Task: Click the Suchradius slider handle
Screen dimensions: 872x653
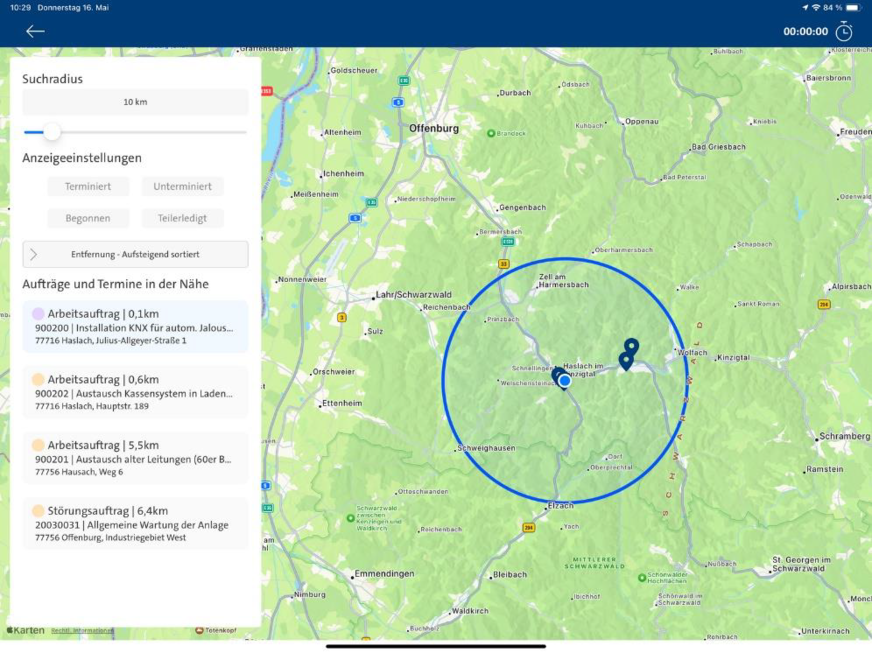Action: 50,132
